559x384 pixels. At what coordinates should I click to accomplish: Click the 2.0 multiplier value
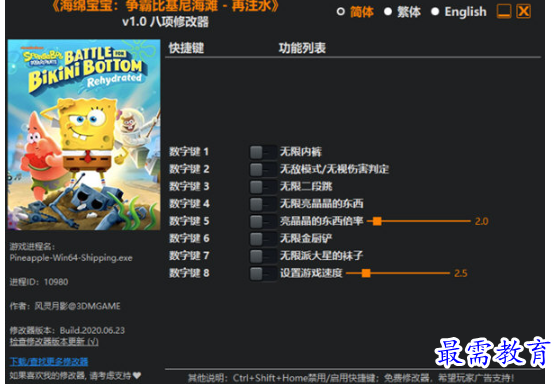click(482, 221)
